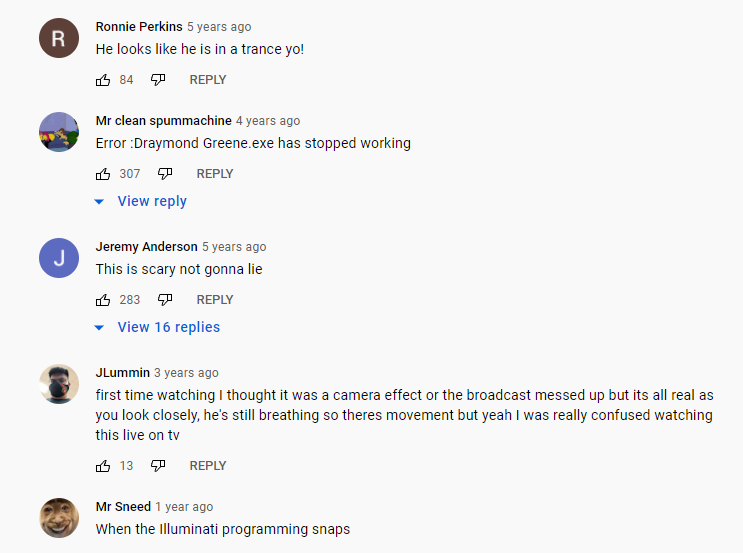The height and width of the screenshot is (553, 743).
Task: Dislike the Draymond Greene.exe comment
Action: (165, 174)
